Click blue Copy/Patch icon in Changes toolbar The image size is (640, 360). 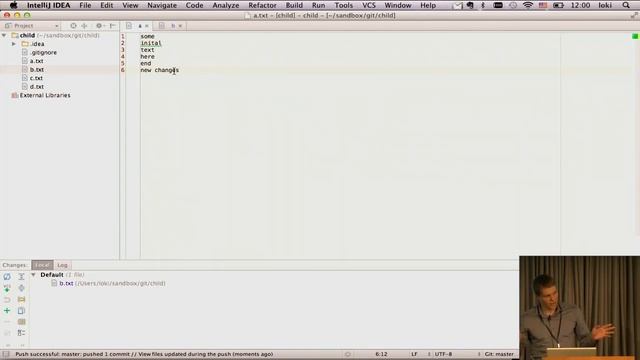pyautogui.click(x=21, y=311)
